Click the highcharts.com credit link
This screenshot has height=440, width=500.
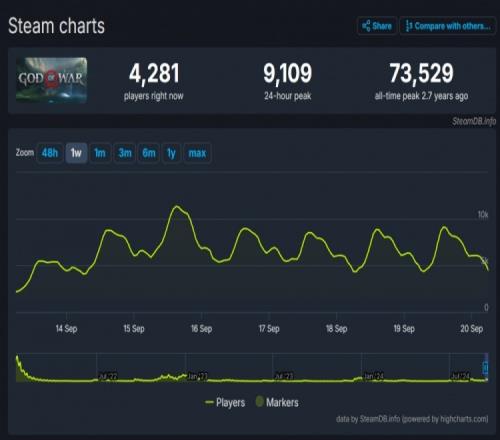point(464,419)
